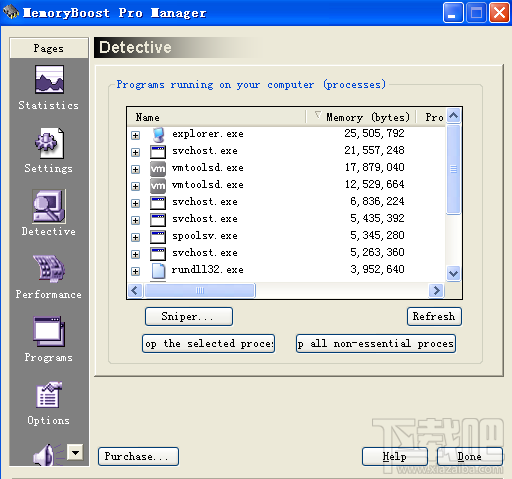Click the scroll down arrow of list
The height and width of the screenshot is (479, 512).
coord(453,274)
